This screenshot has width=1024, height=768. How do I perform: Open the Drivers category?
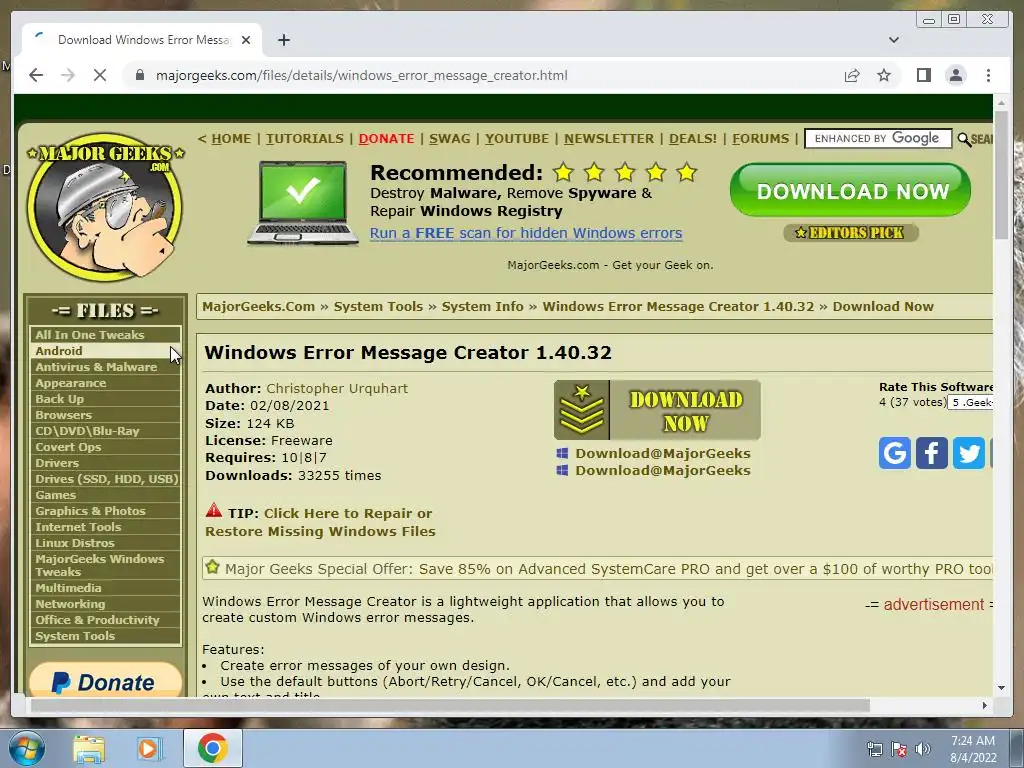pyautogui.click(x=105, y=463)
